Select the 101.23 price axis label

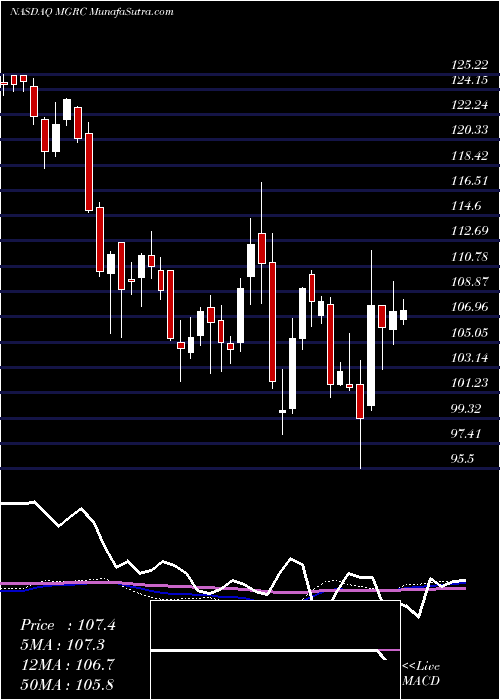point(469,383)
